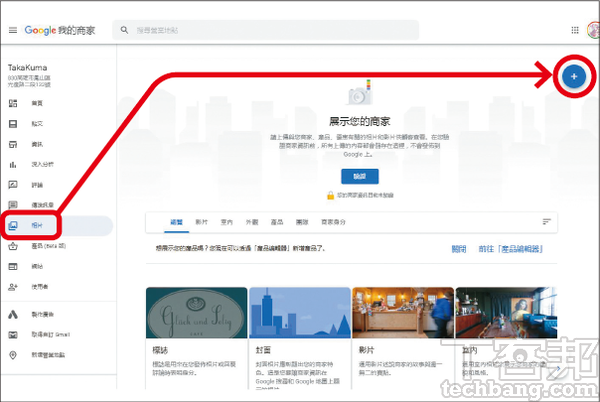
Task: Switch to the 影片 video tab
Action: tap(202, 222)
